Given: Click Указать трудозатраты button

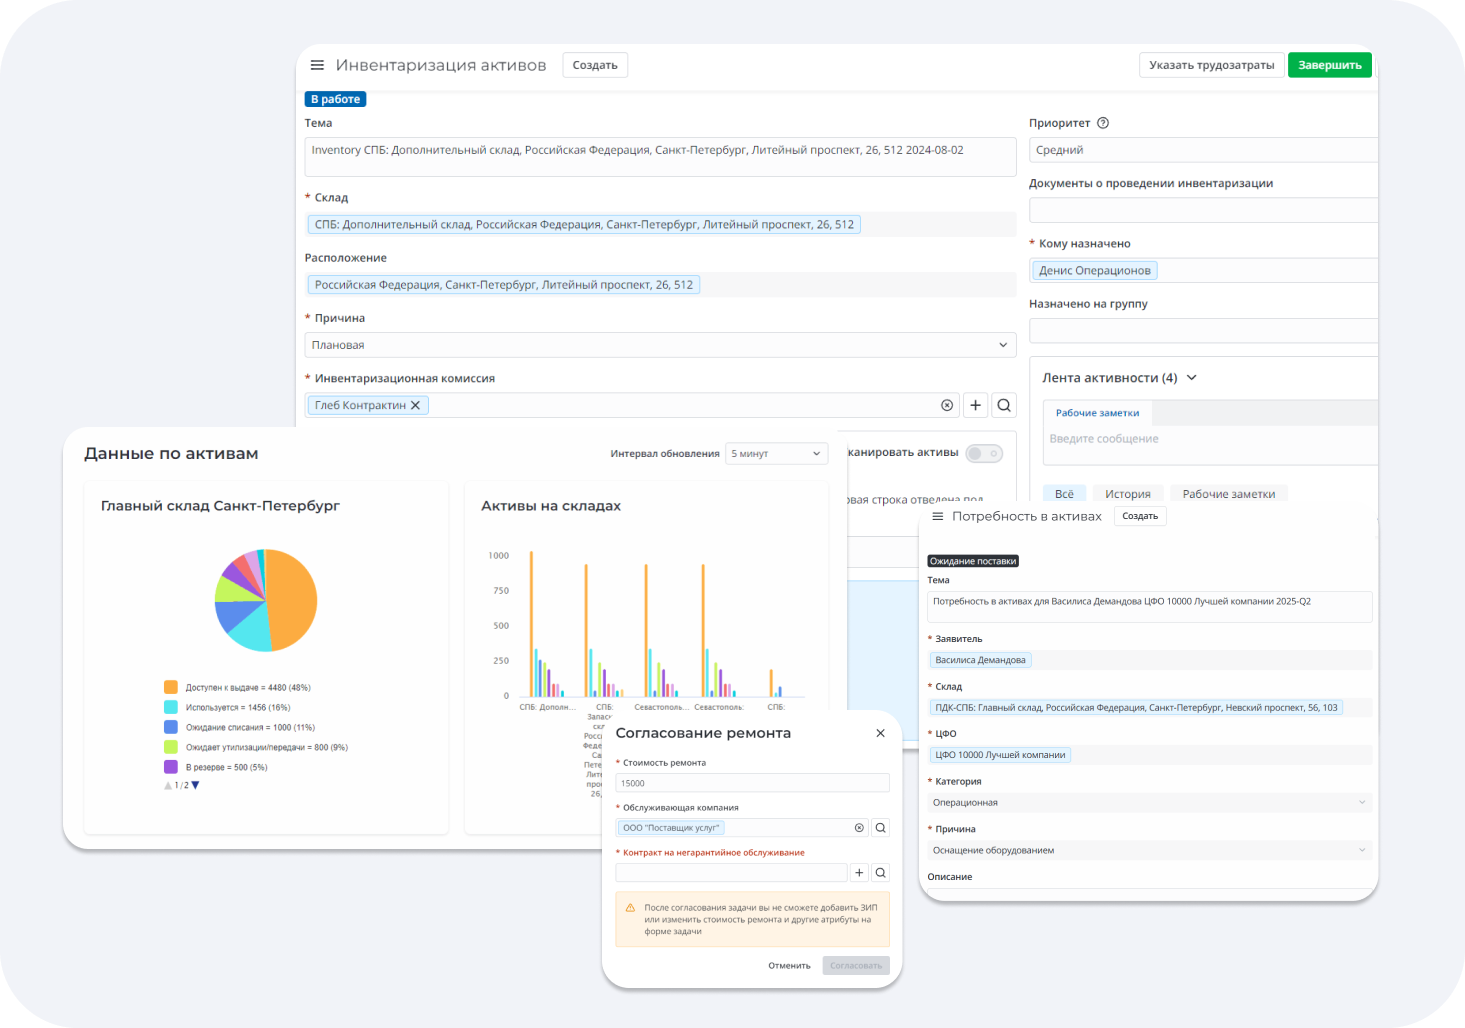Looking at the screenshot, I should pos(1212,65).
